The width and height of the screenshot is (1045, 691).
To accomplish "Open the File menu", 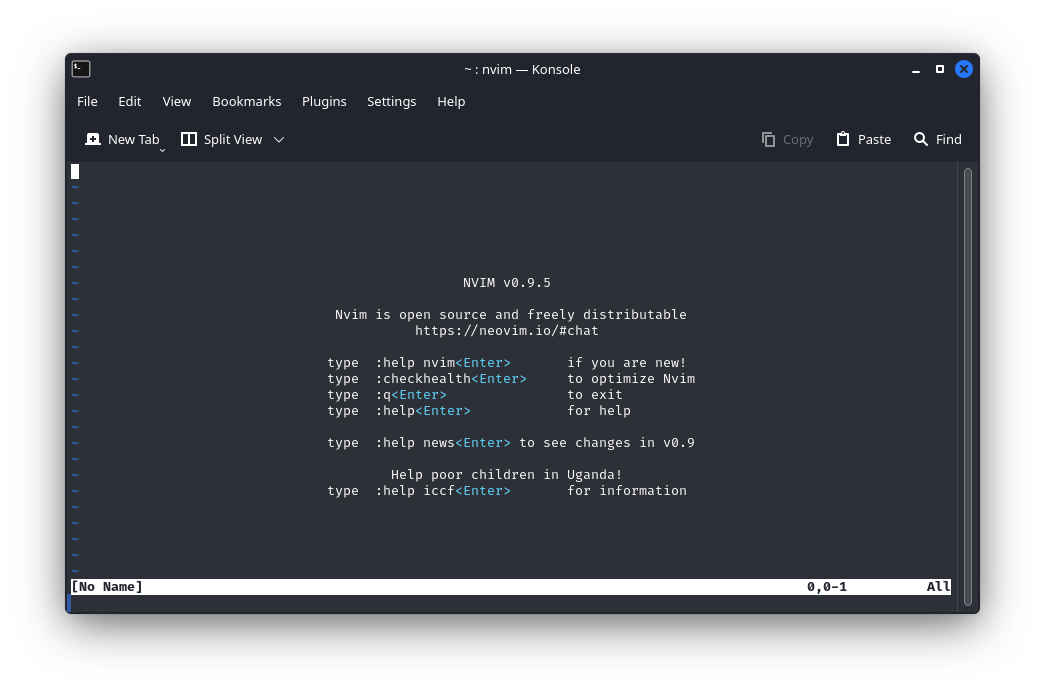I will pos(87,101).
